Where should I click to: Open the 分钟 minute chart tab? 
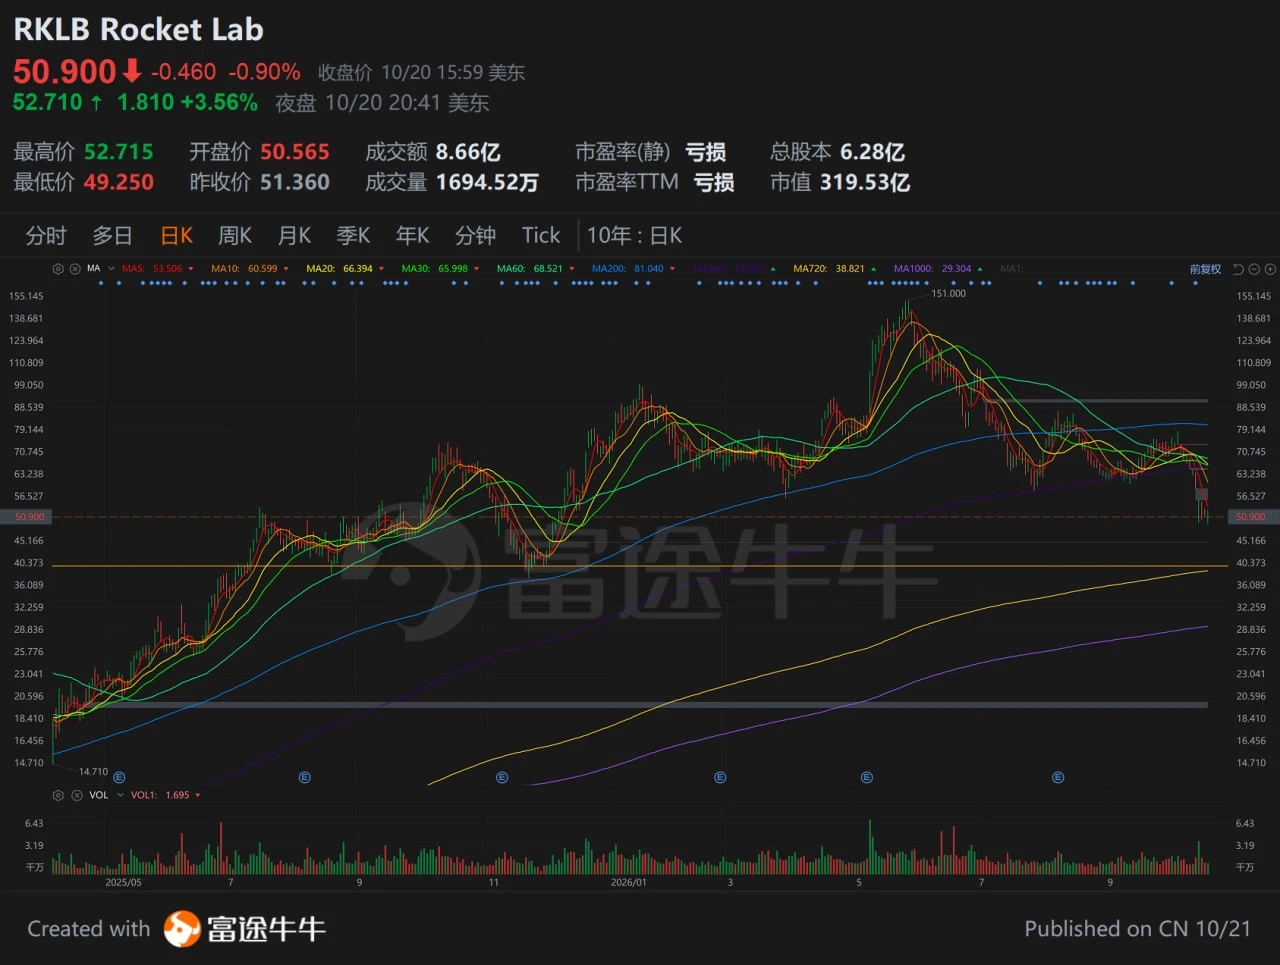(x=475, y=236)
